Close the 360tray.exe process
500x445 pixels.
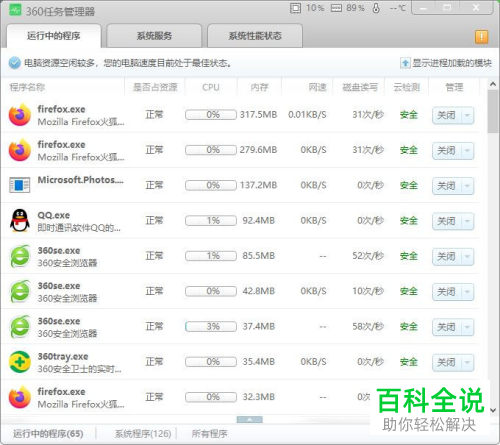pos(446,362)
